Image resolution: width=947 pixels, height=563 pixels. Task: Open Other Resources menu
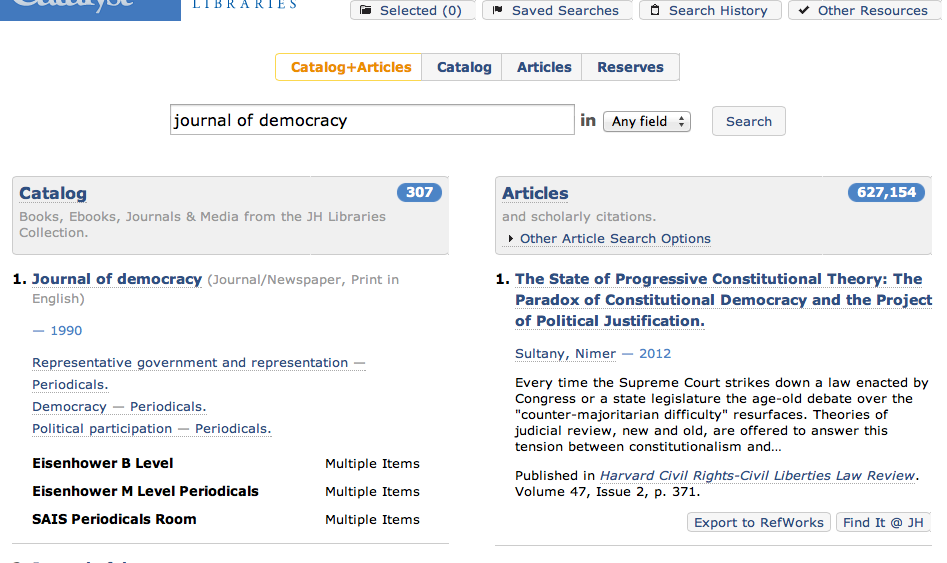coord(865,10)
